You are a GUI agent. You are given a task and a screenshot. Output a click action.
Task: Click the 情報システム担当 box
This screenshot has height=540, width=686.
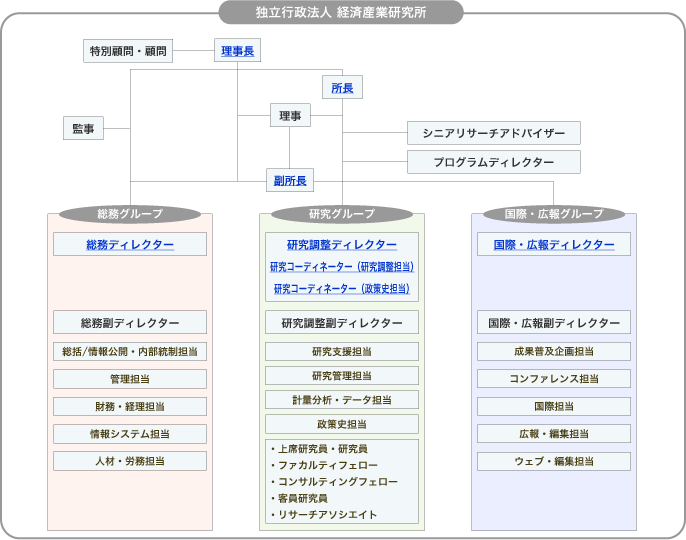130,434
